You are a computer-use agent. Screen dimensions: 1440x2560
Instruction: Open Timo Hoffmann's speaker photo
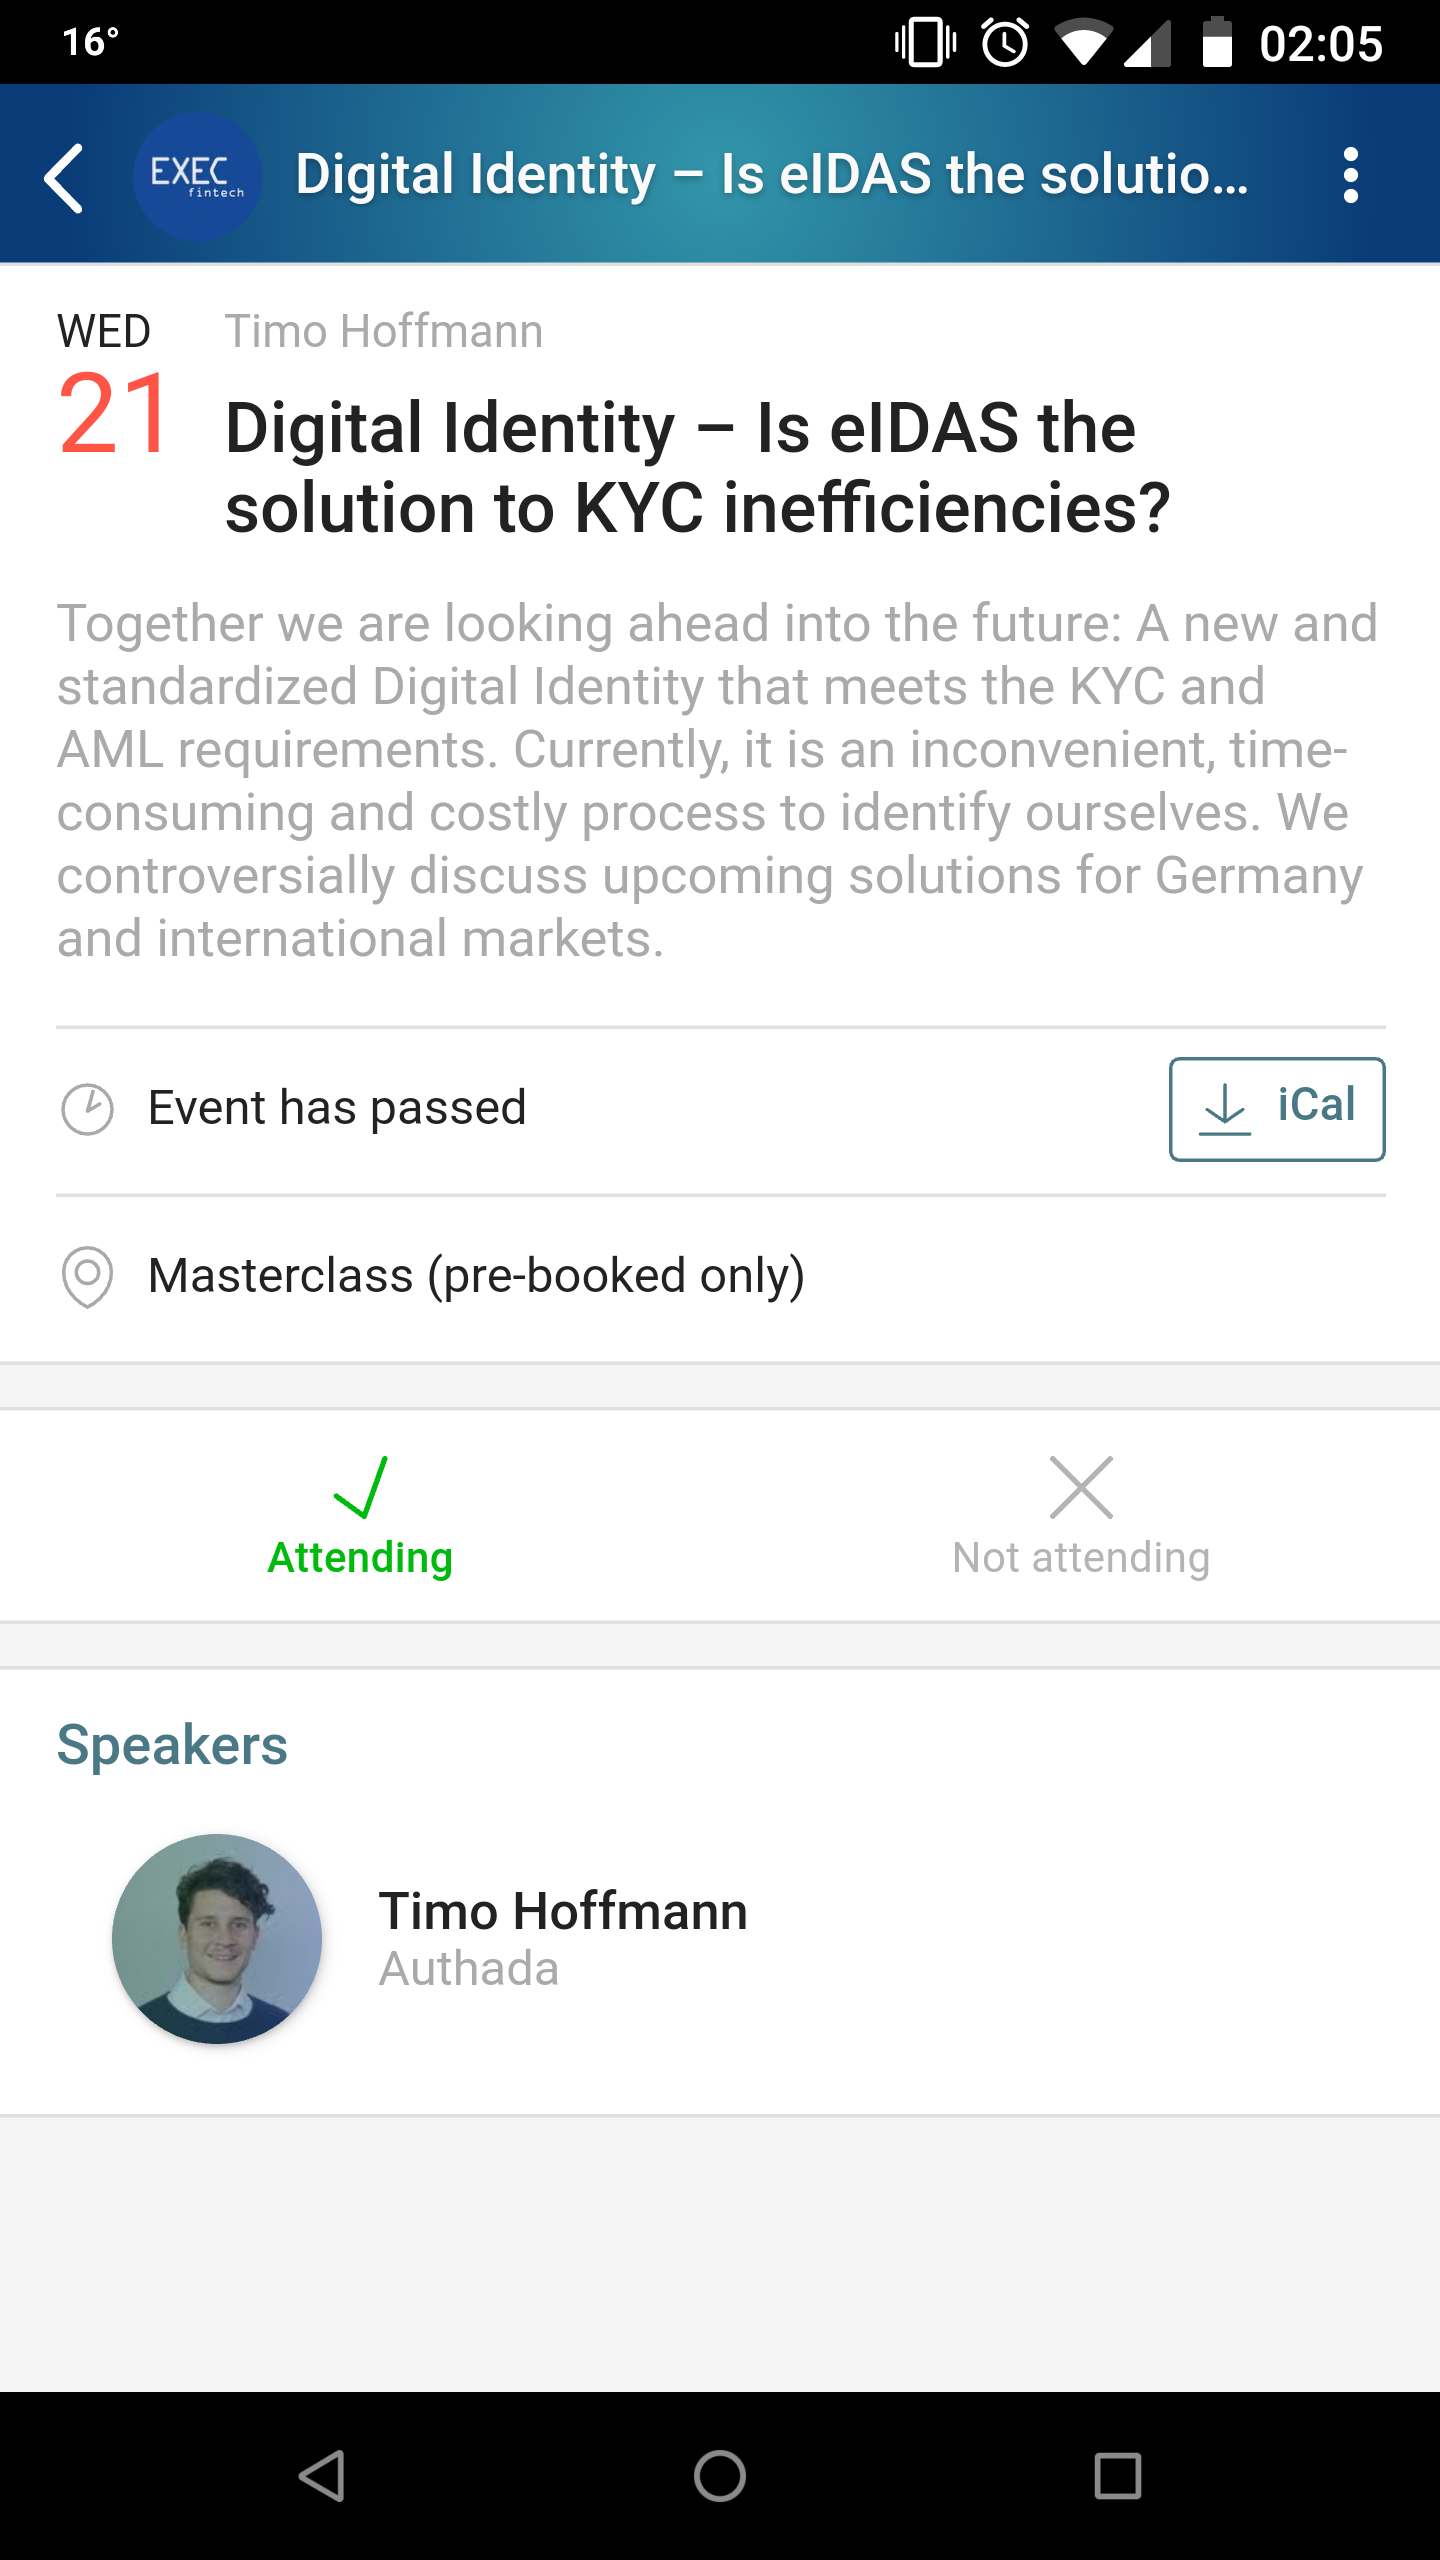[217, 1938]
